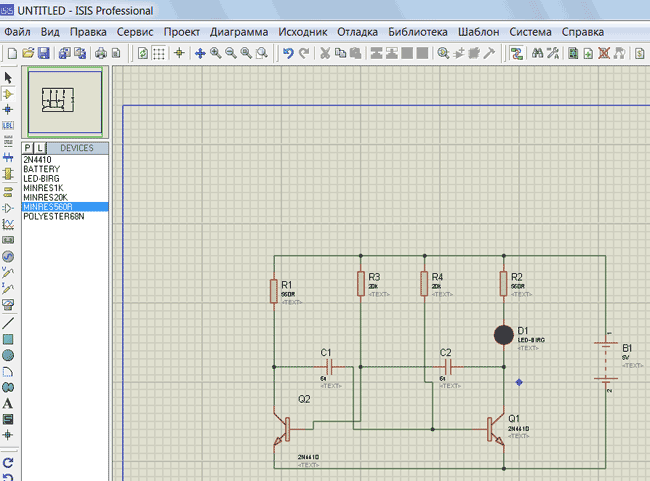Image resolution: width=650 pixels, height=481 pixels.
Task: Create a new design file
Action: (12, 53)
